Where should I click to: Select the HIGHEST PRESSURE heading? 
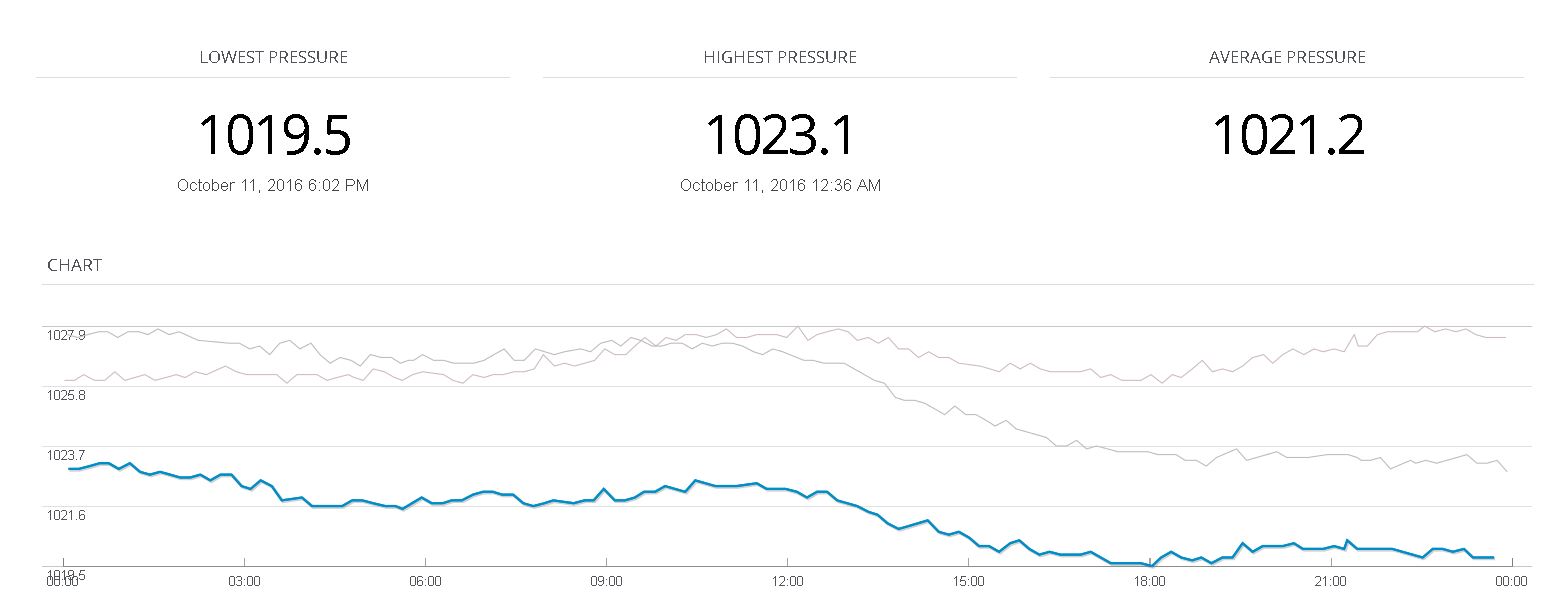click(780, 57)
